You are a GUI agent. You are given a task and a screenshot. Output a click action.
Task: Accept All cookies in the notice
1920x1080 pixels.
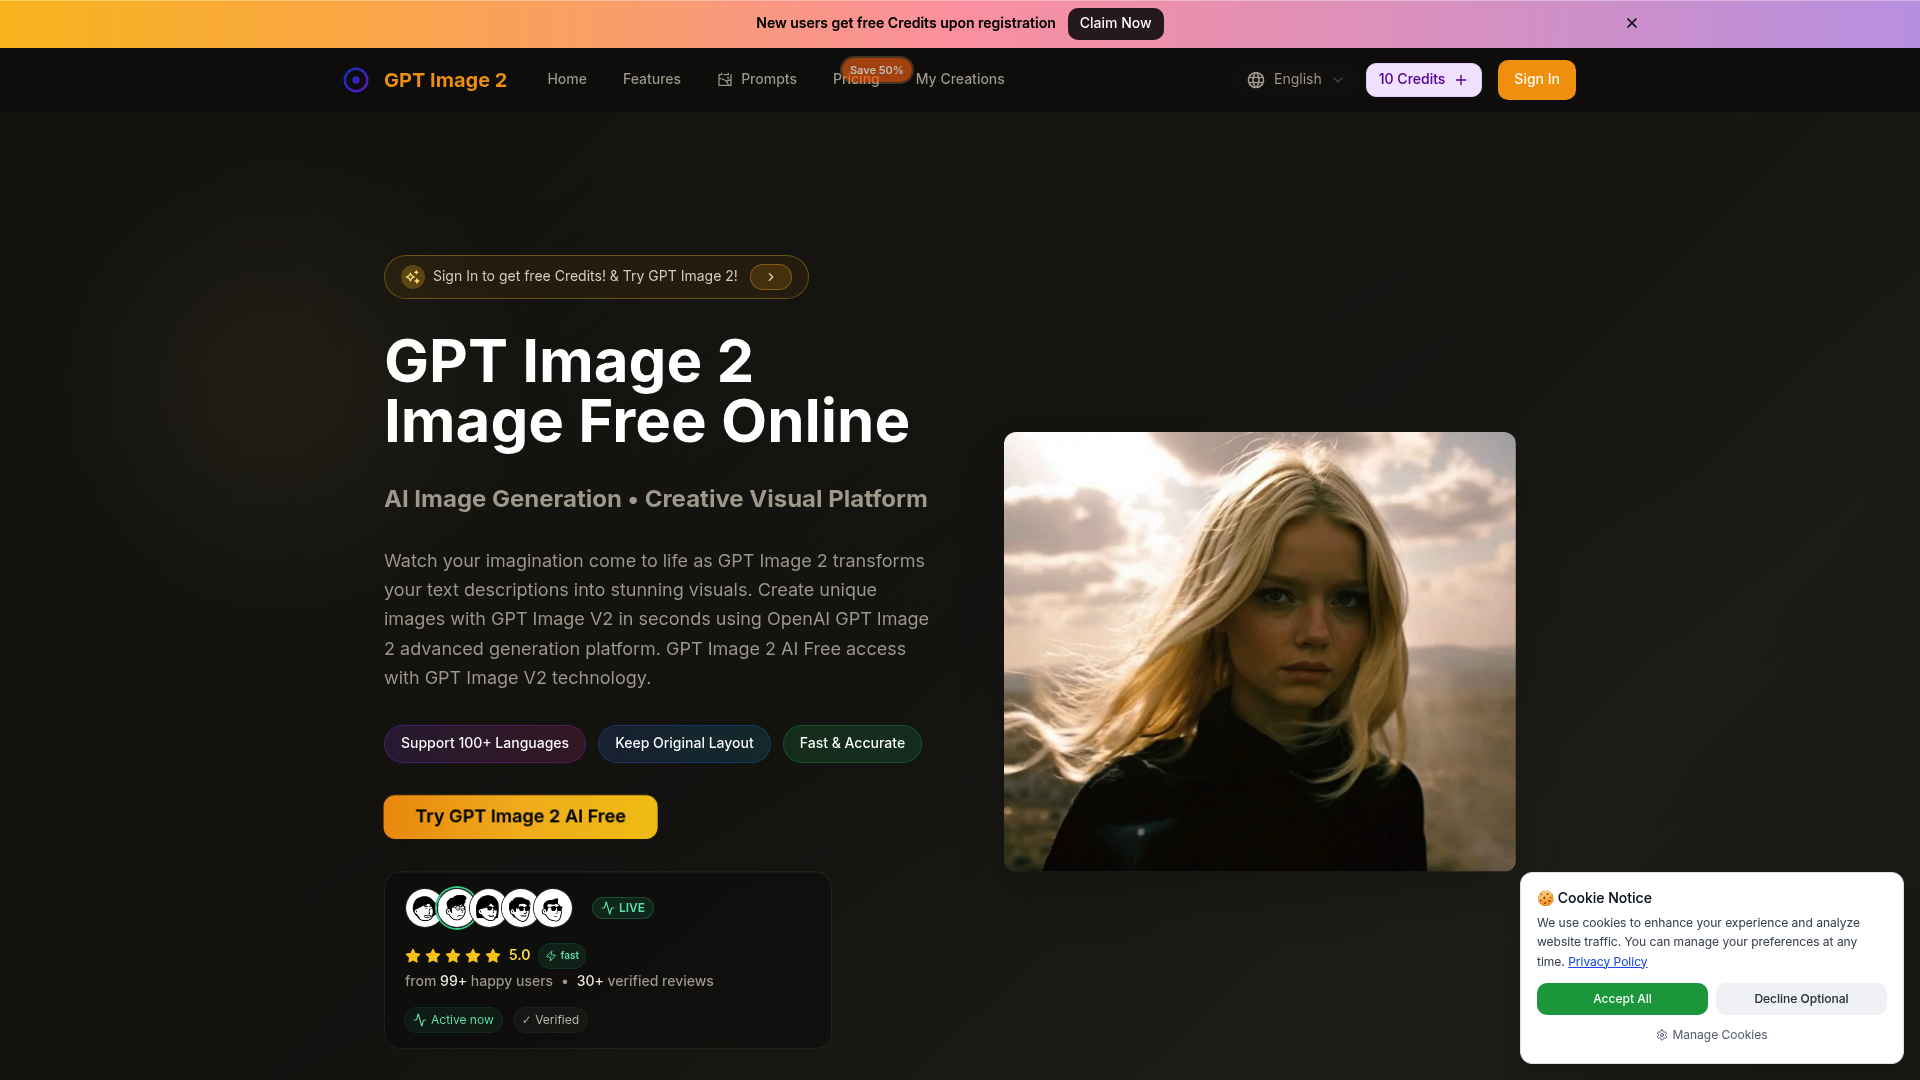[1621, 998]
